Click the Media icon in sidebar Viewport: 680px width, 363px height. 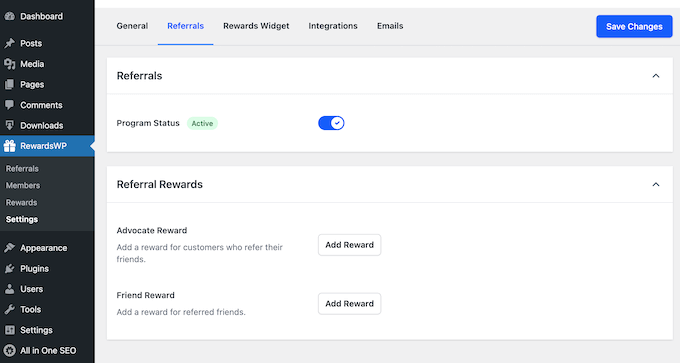point(10,64)
